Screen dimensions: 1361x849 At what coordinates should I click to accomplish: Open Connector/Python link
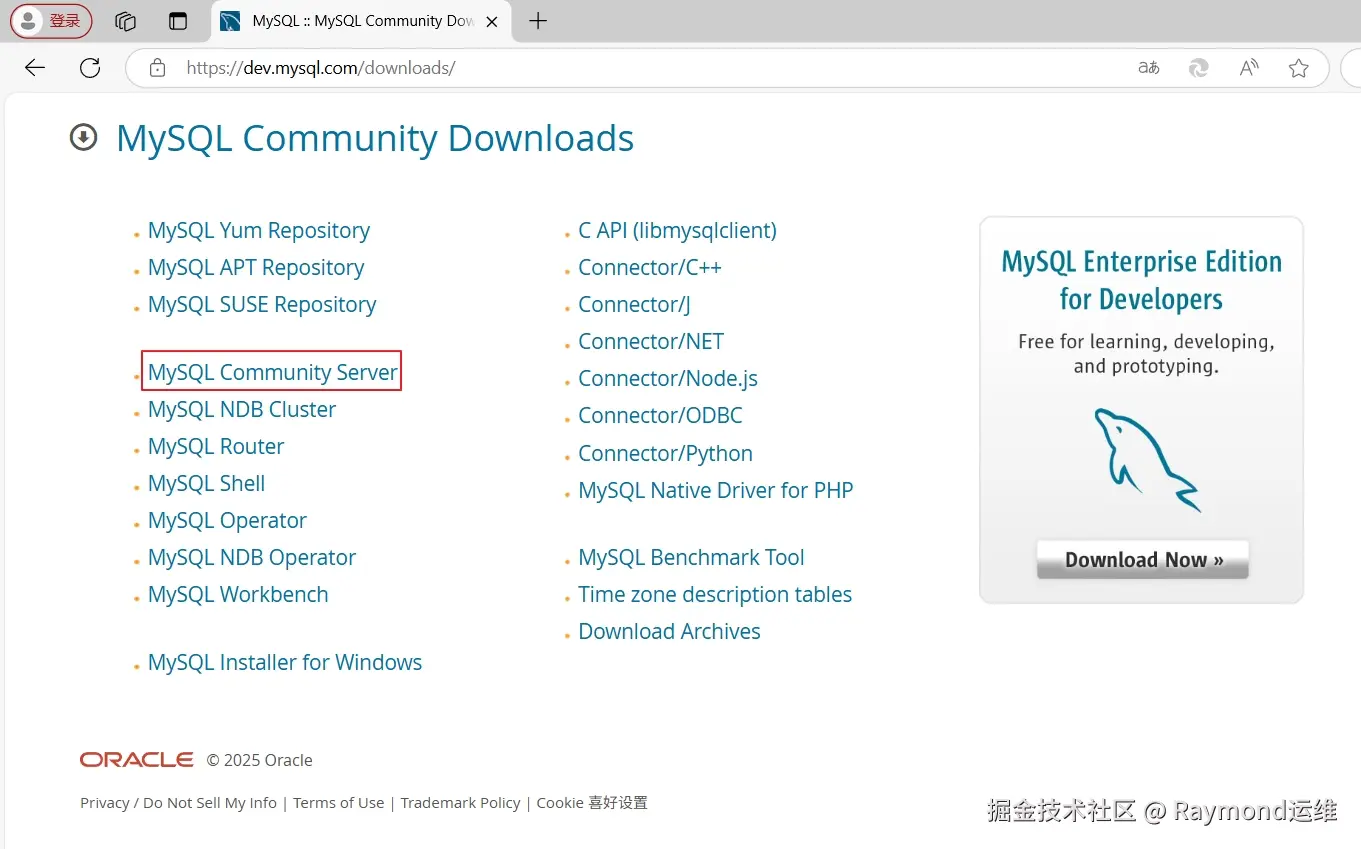[x=665, y=453]
